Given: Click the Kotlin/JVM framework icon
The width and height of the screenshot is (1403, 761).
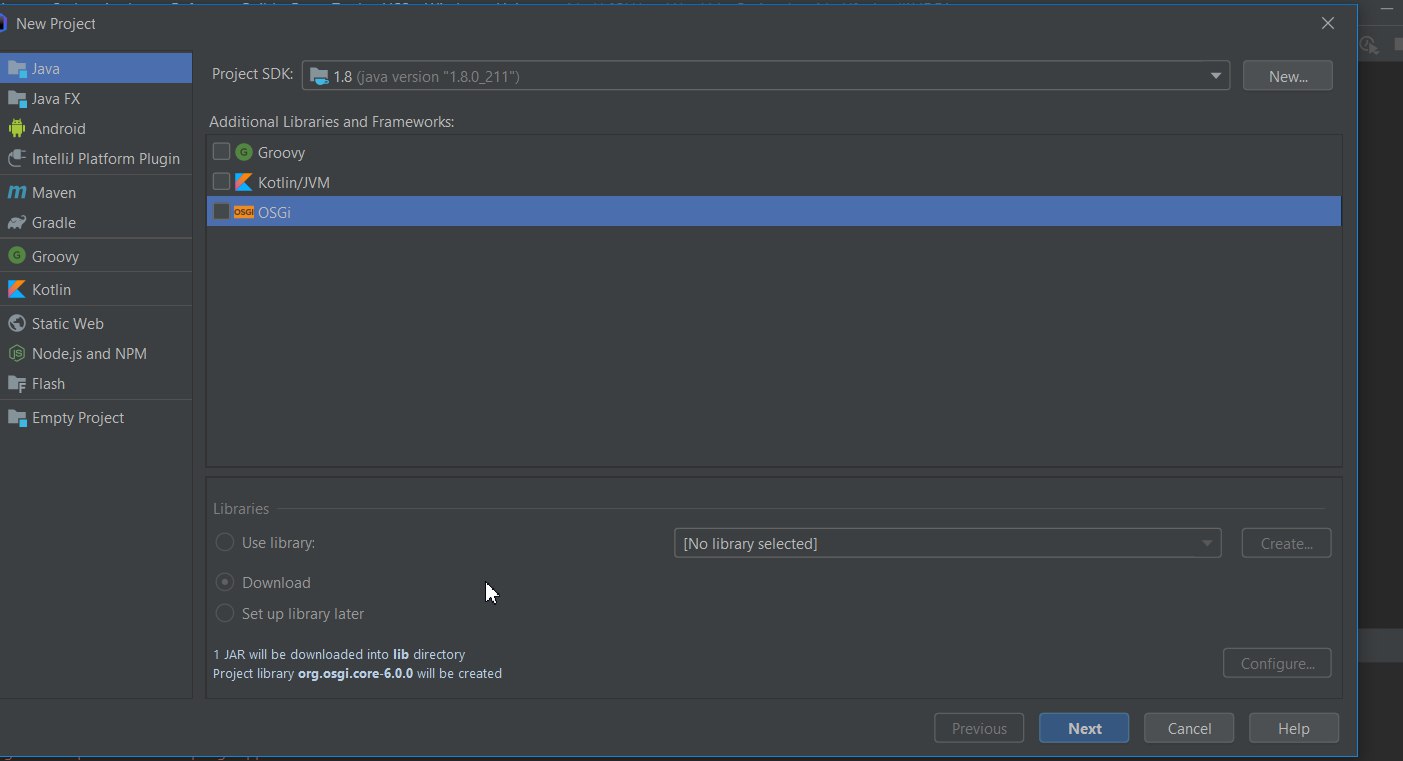Looking at the screenshot, I should [244, 182].
